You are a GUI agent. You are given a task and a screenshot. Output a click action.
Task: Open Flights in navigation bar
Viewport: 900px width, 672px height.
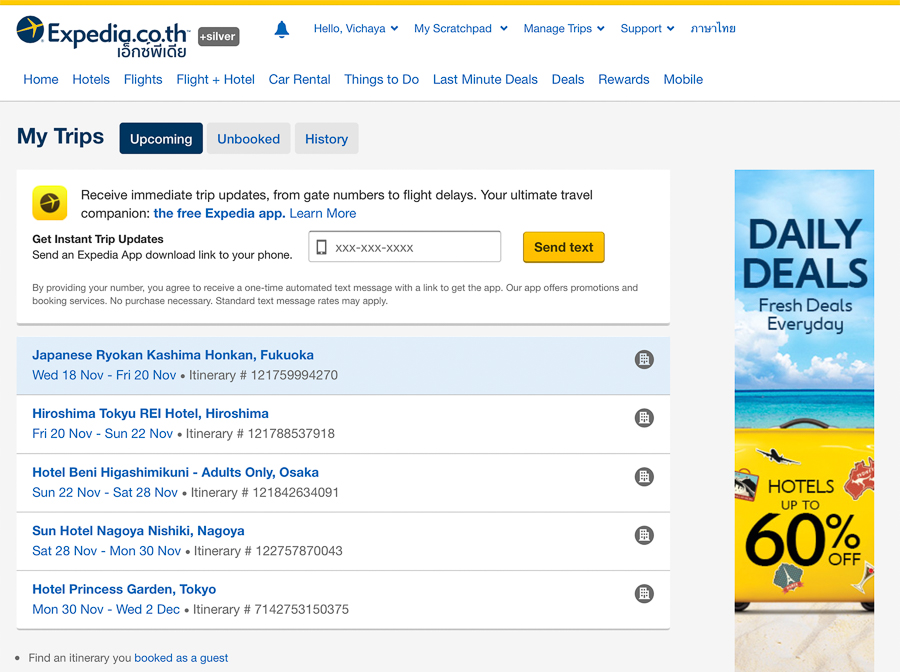143,79
